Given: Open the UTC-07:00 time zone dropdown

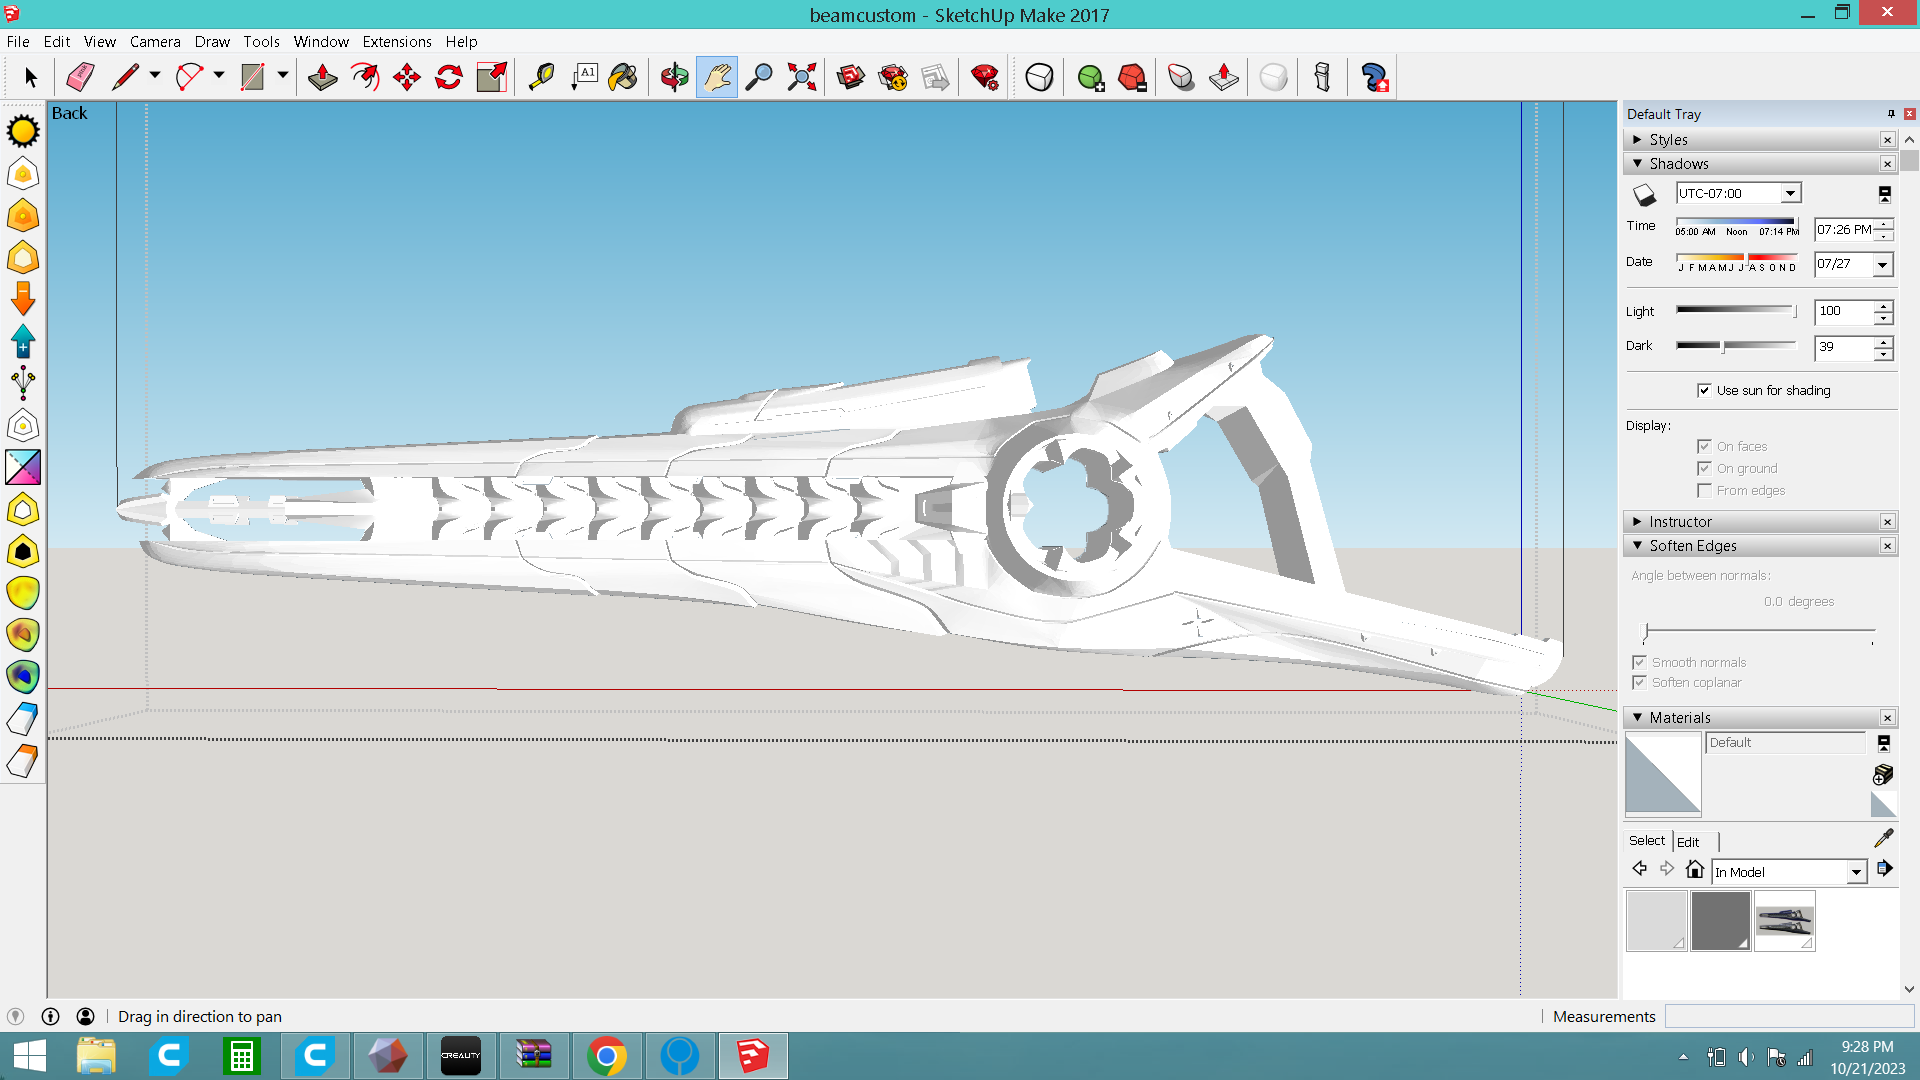Looking at the screenshot, I should point(1790,193).
